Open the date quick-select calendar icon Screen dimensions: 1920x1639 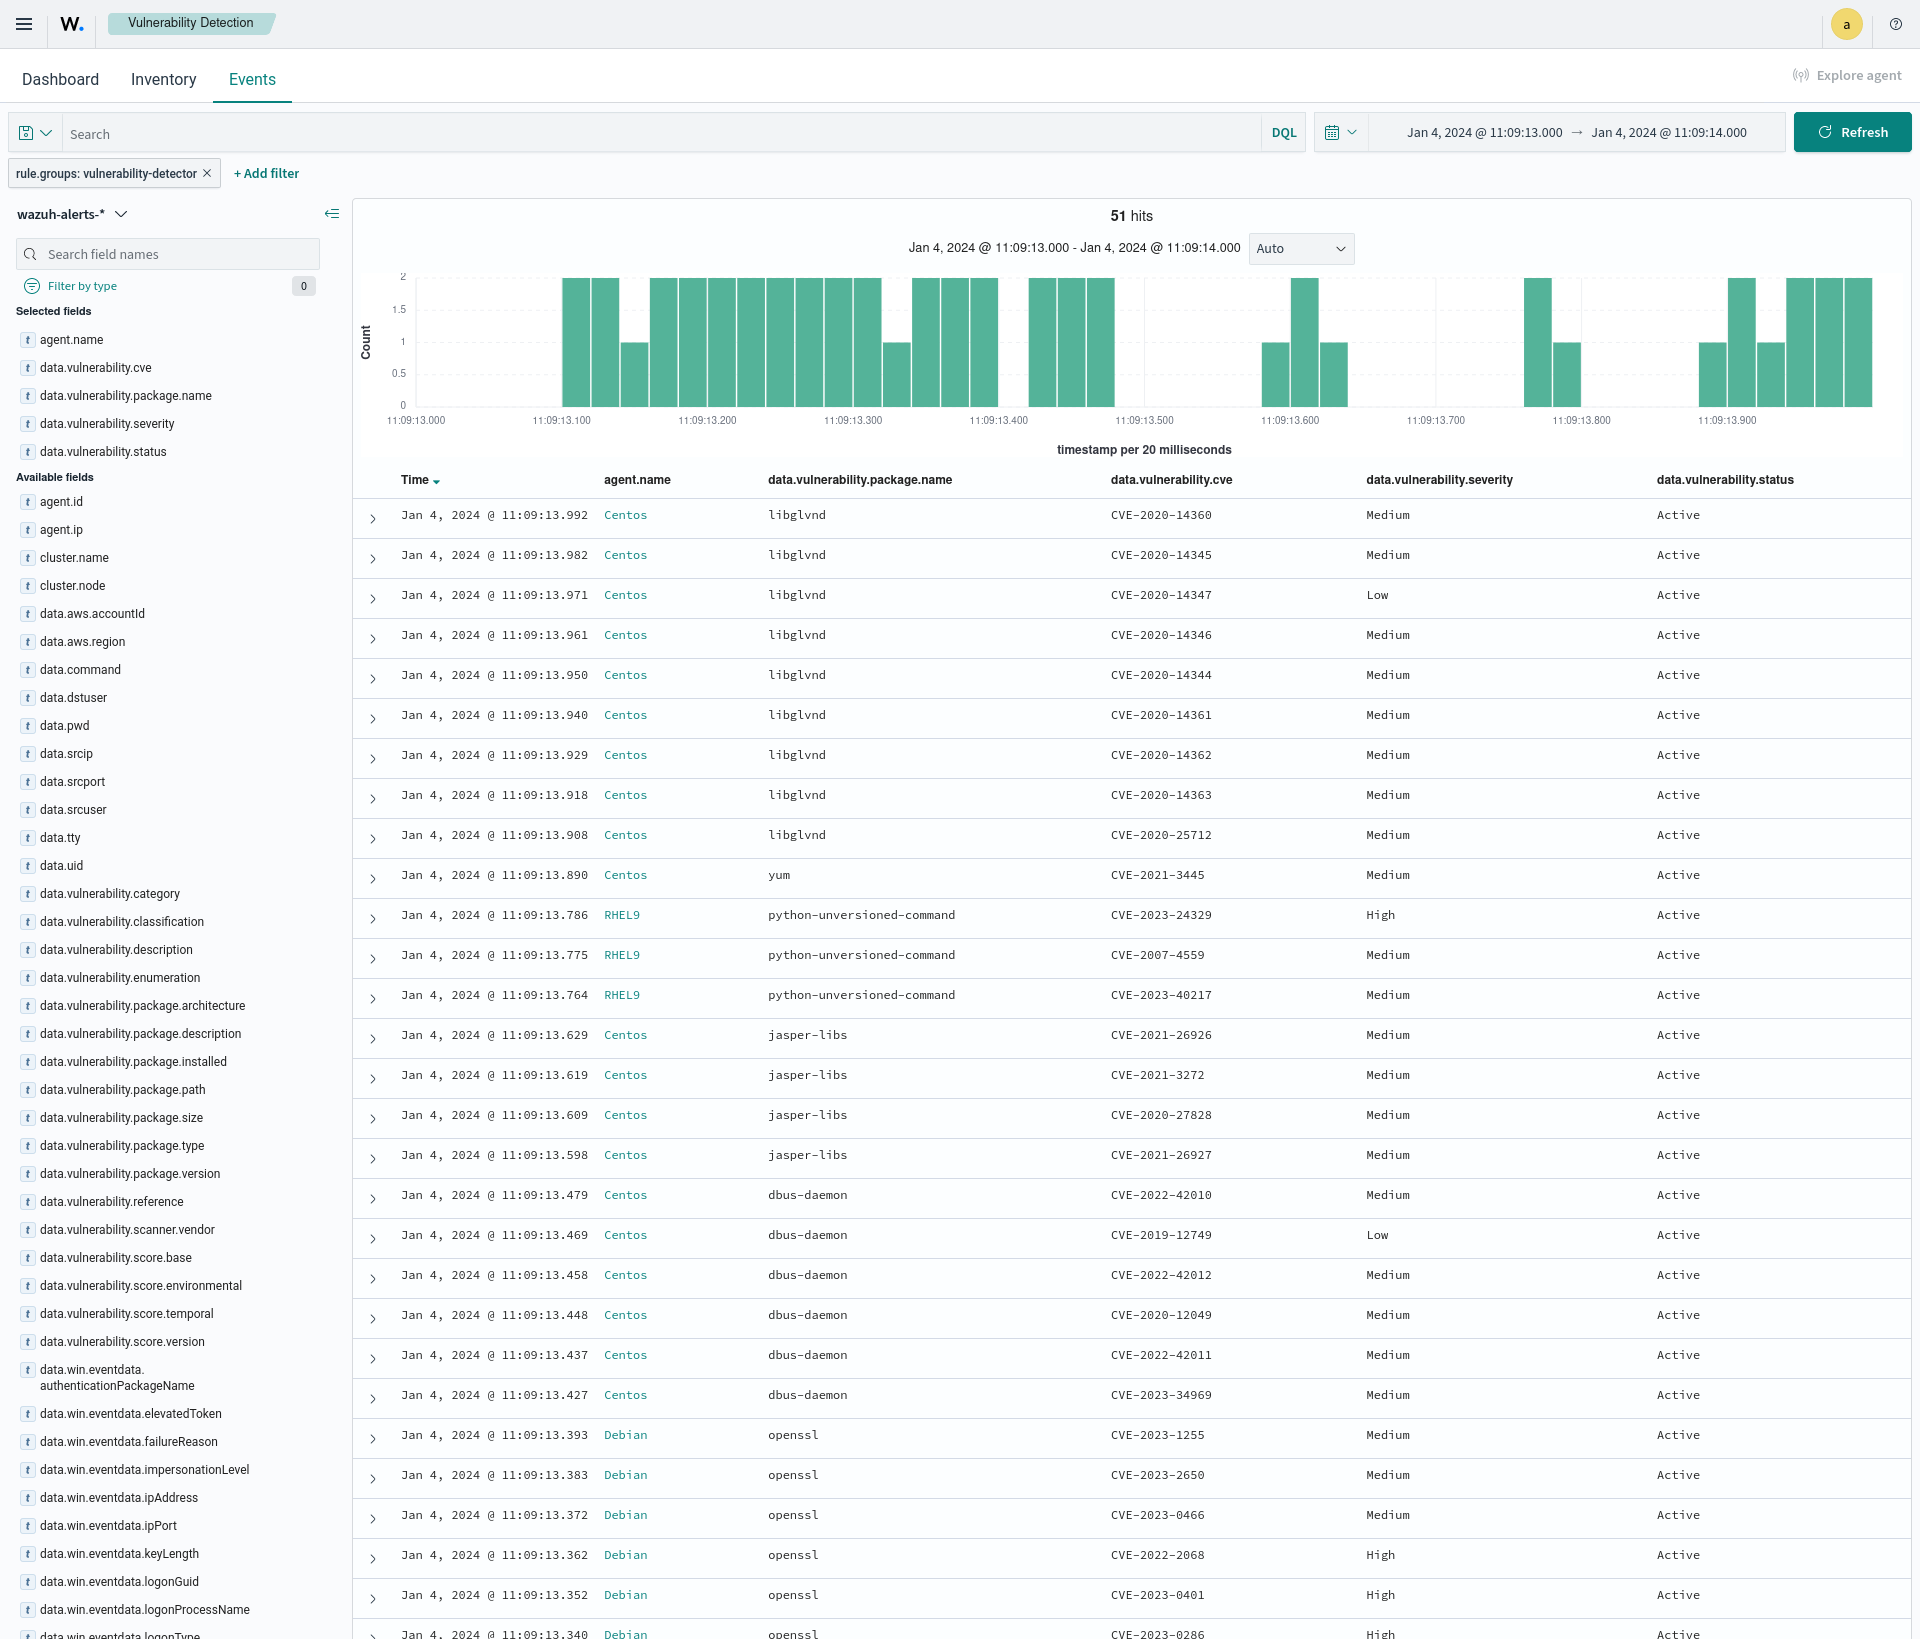(1340, 132)
